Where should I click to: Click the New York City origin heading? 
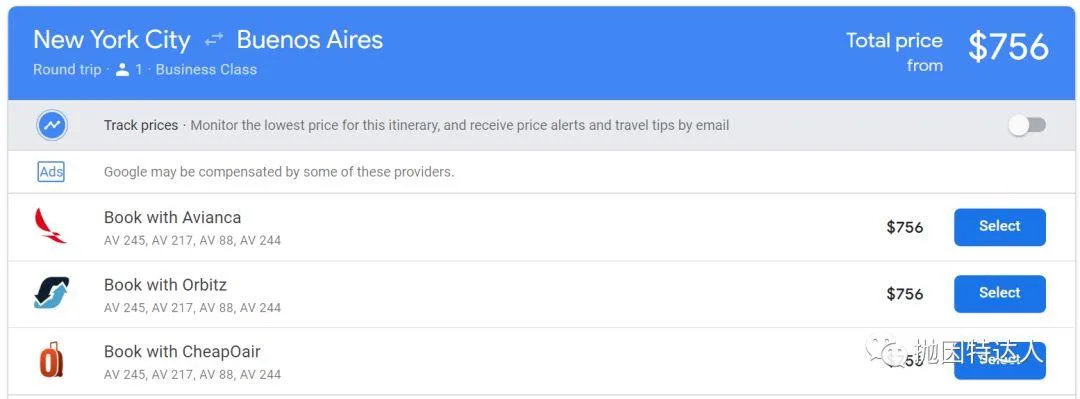(x=112, y=40)
